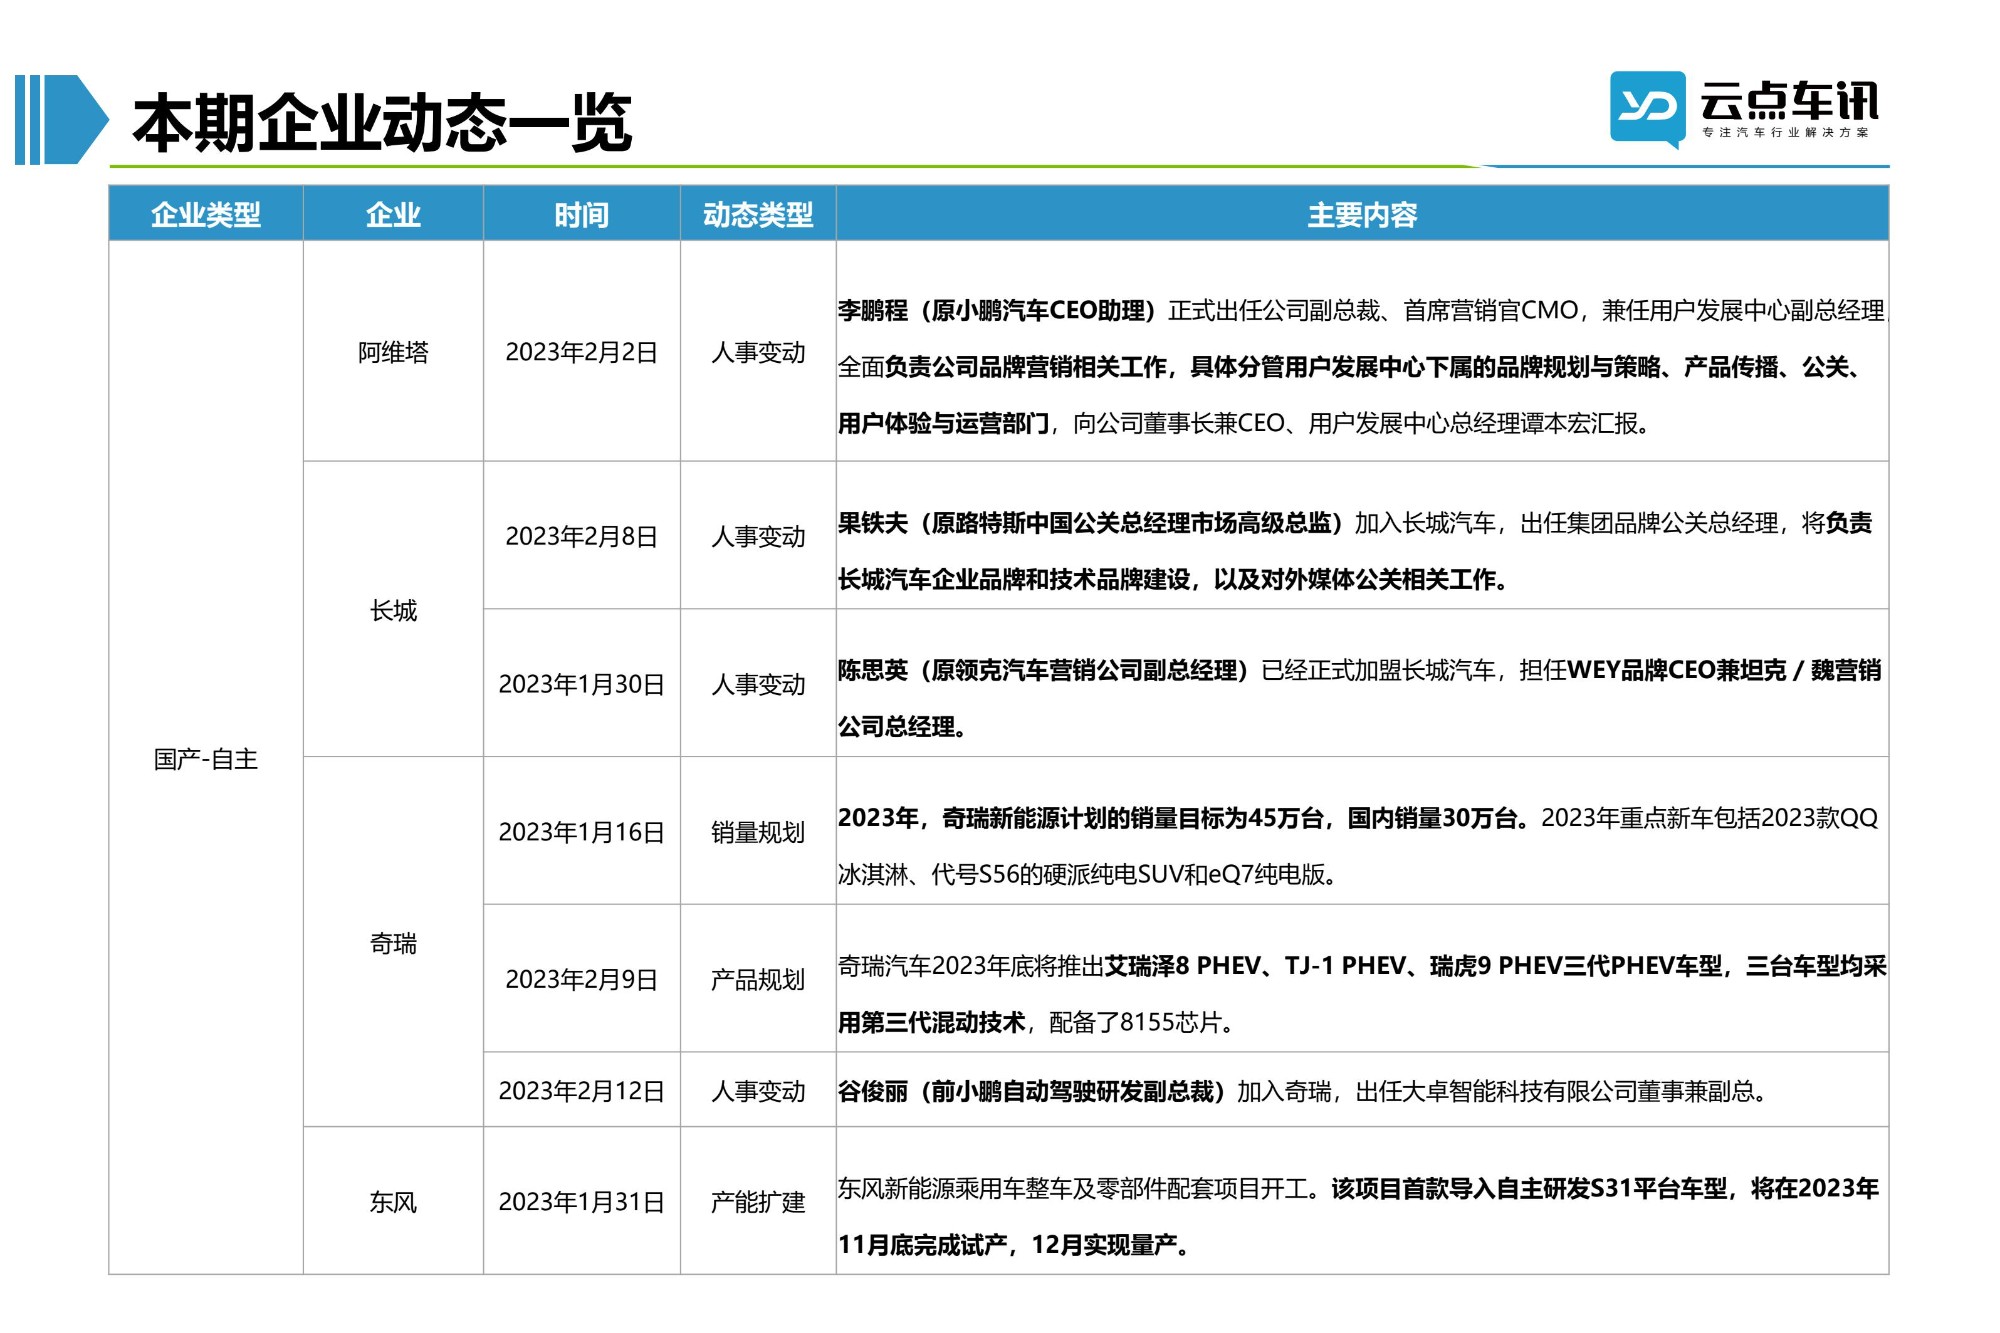Screen dimensions: 2000x1333
Task: Select the slide title 本期企业动态一览
Action: coord(382,123)
